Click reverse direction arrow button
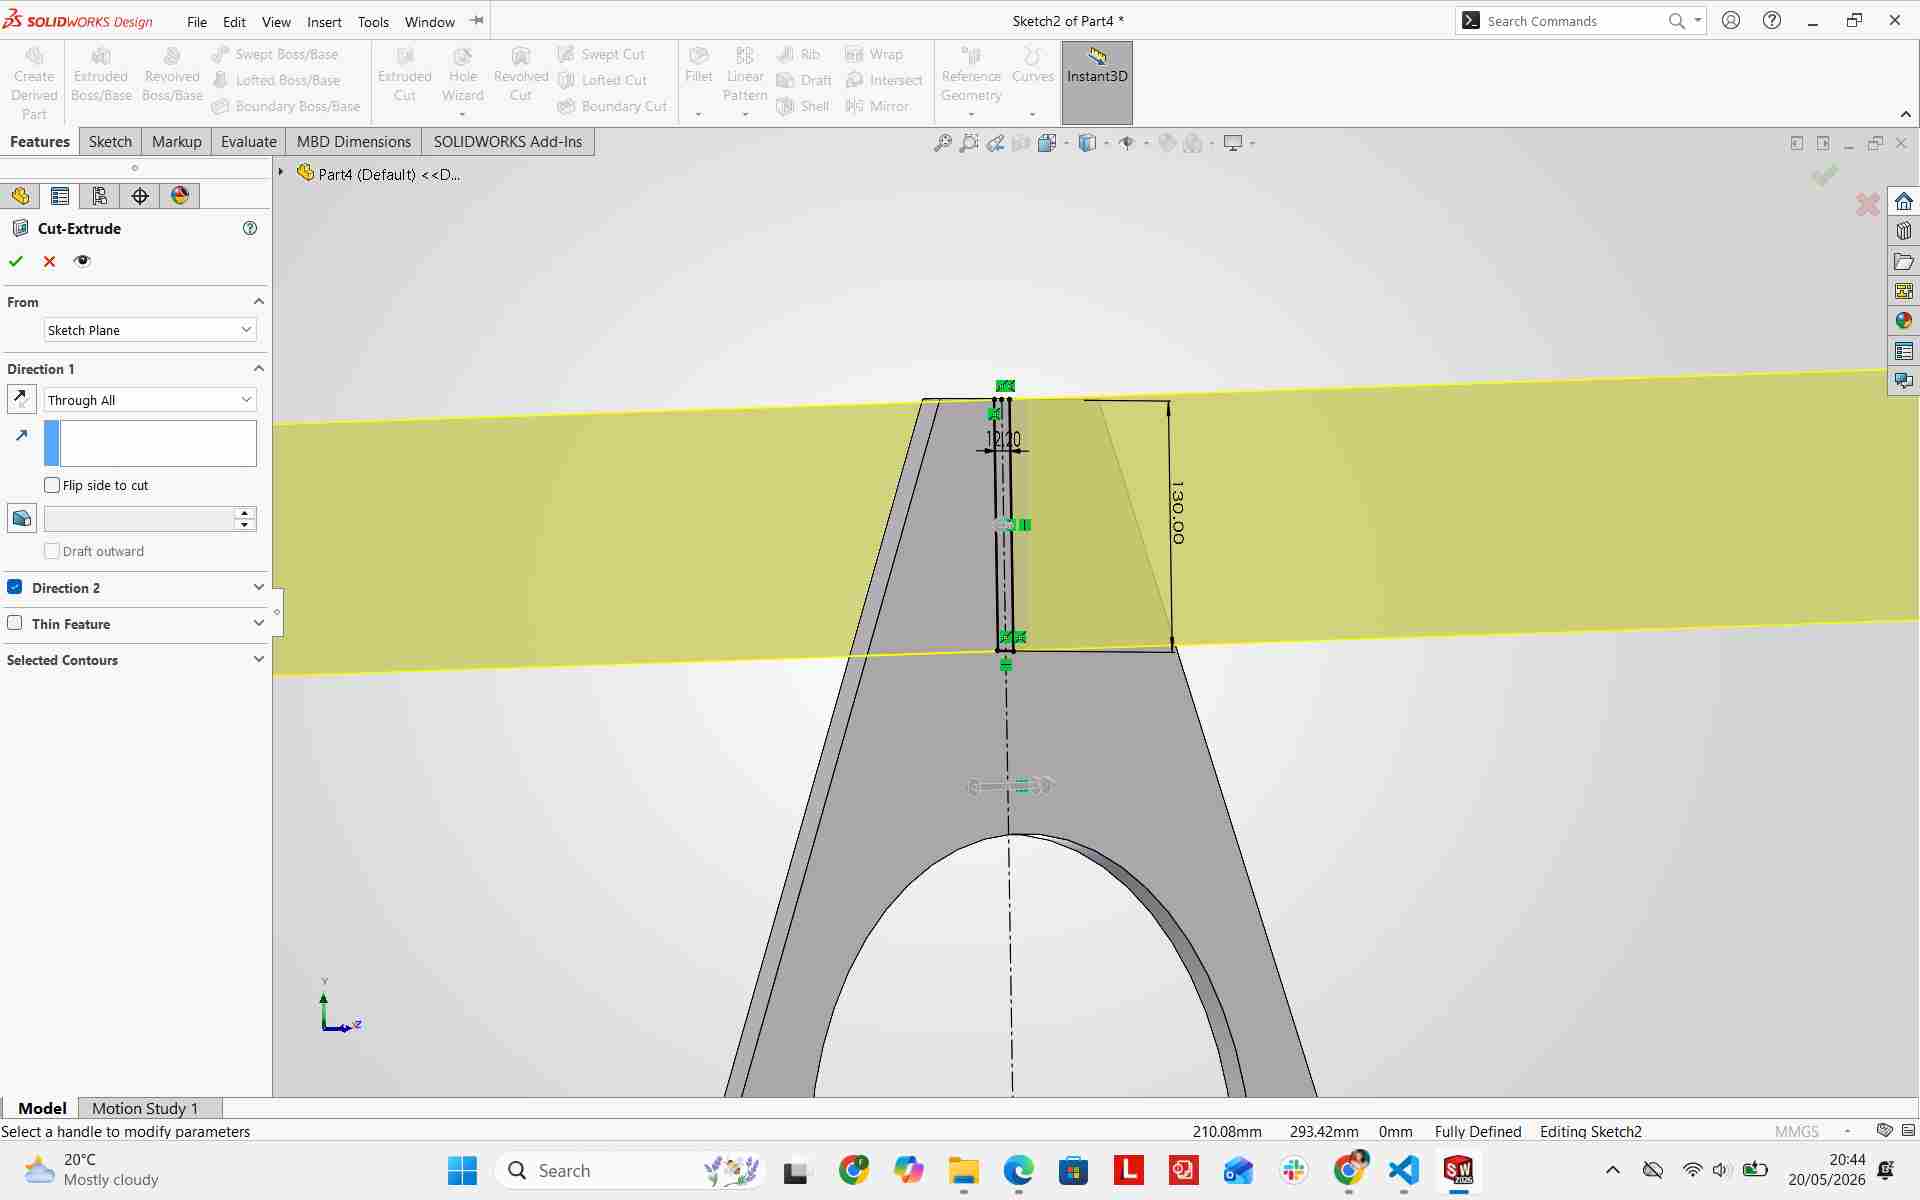This screenshot has height=1200, width=1920. tap(21, 400)
